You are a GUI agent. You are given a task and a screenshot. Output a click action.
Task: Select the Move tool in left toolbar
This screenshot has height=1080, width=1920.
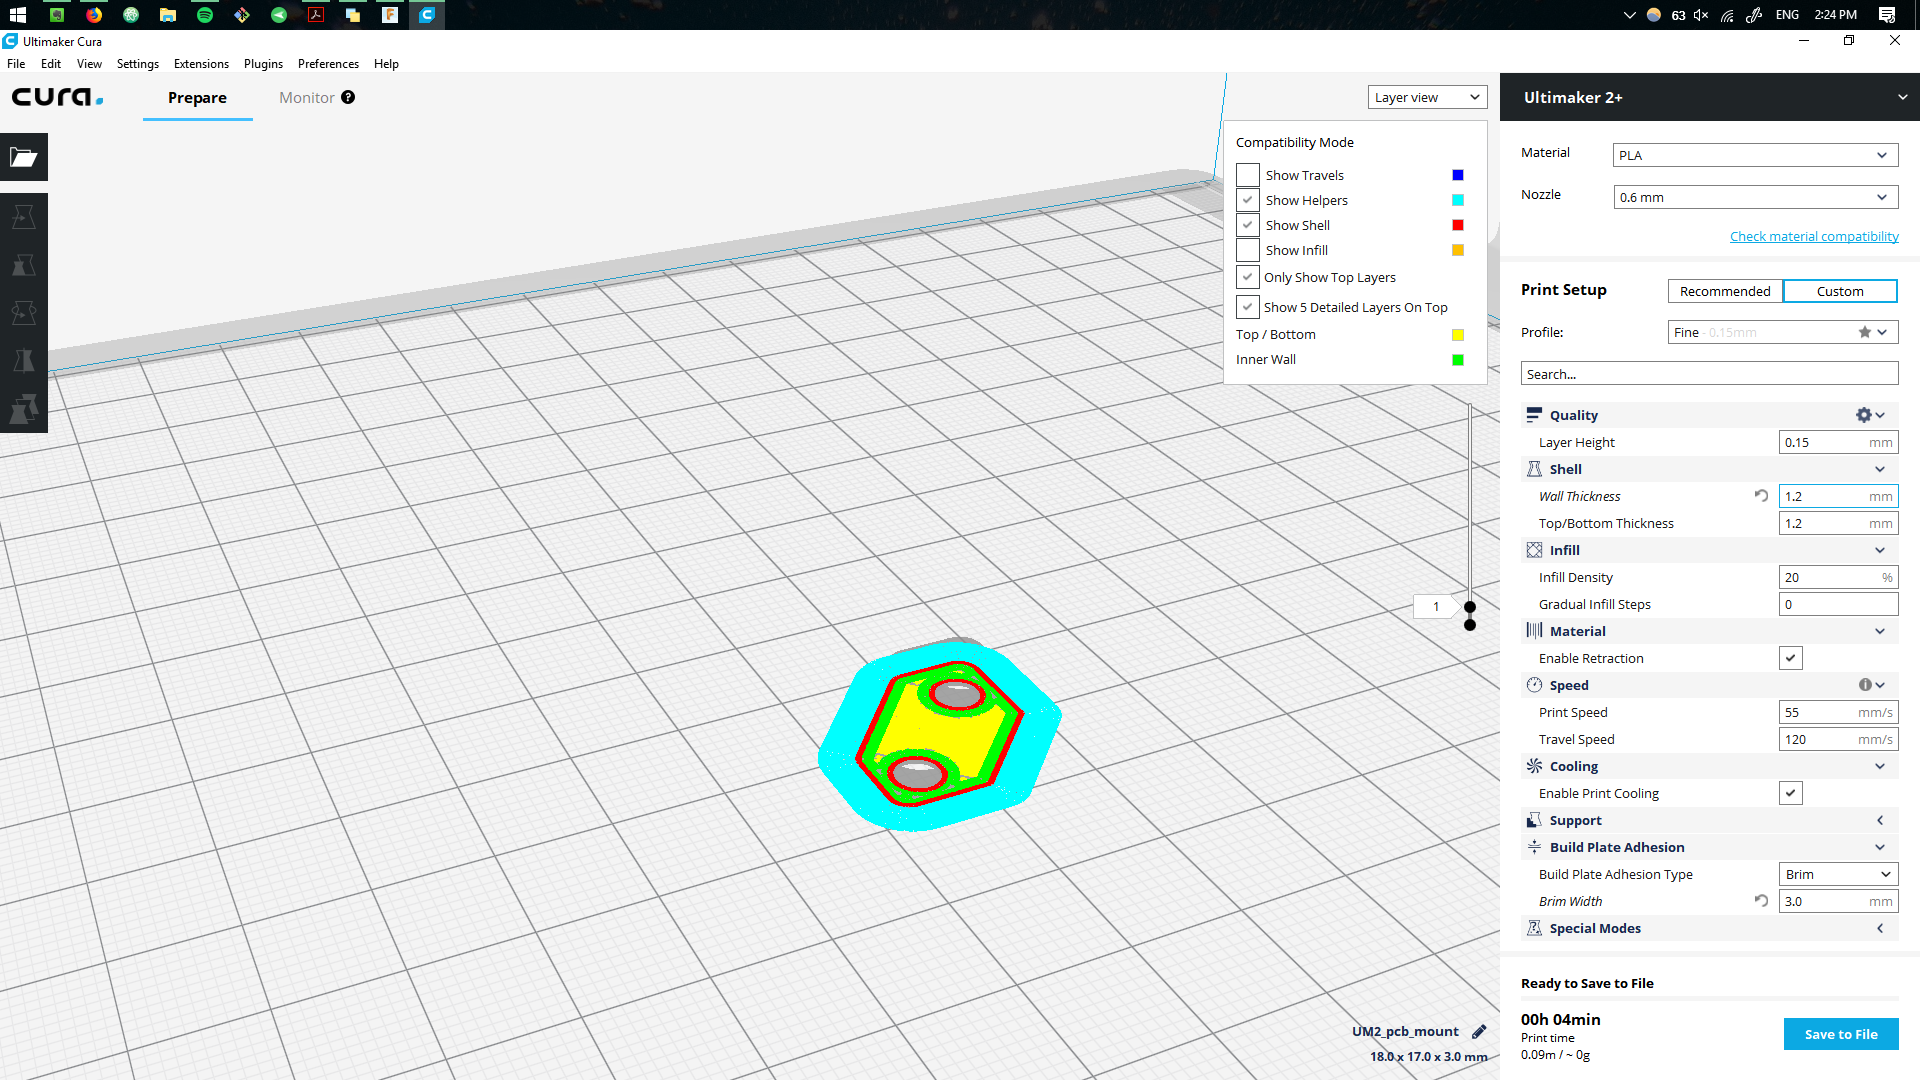click(24, 217)
